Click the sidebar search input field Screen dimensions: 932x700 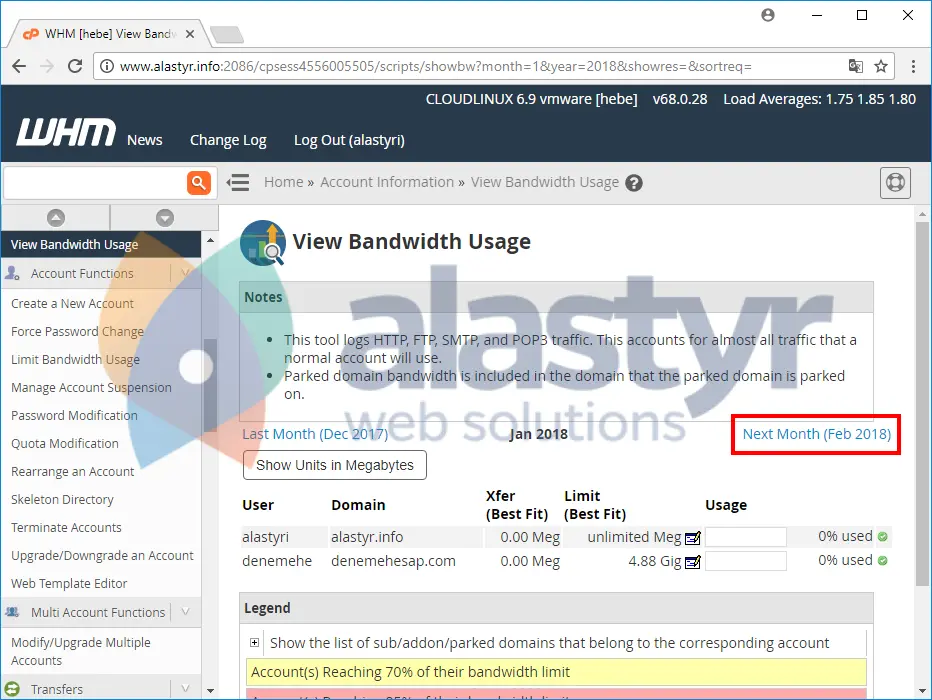coord(95,182)
